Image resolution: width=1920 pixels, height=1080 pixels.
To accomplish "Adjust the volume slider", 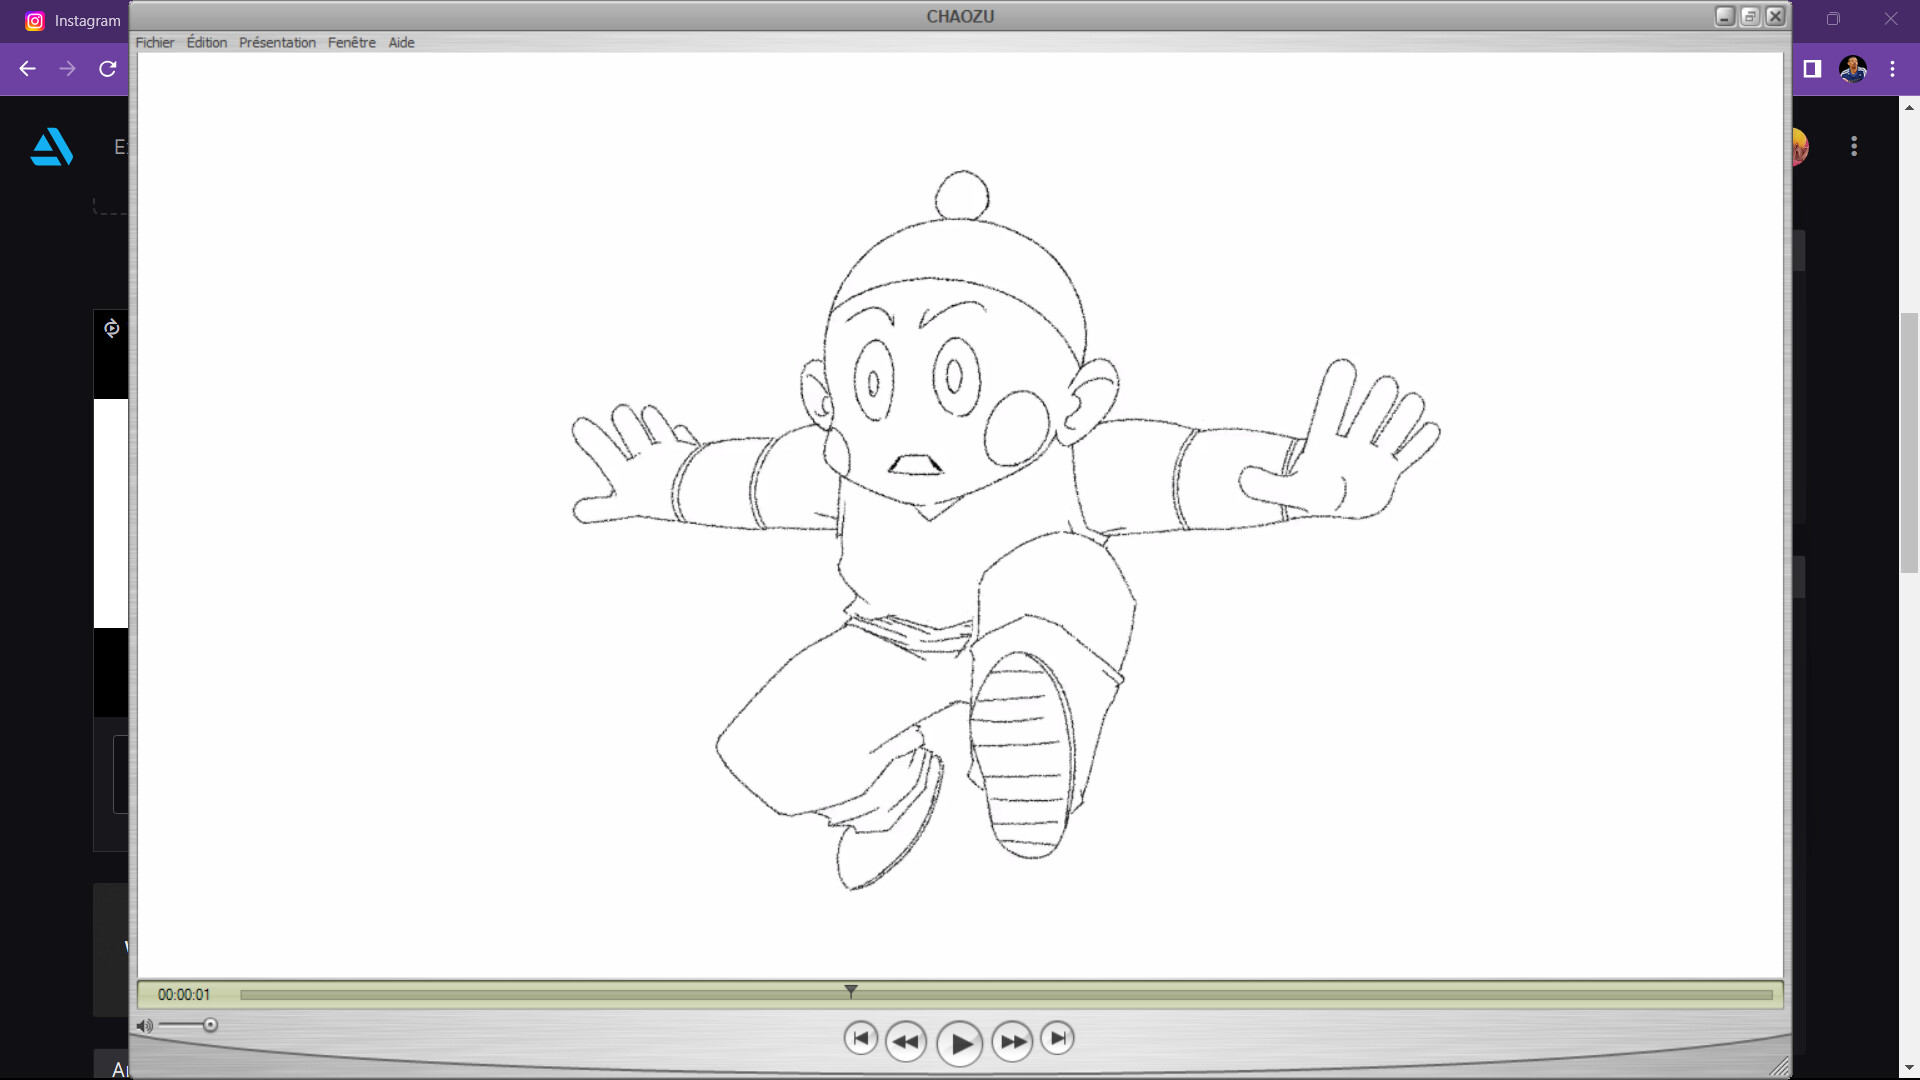I will [x=211, y=1025].
